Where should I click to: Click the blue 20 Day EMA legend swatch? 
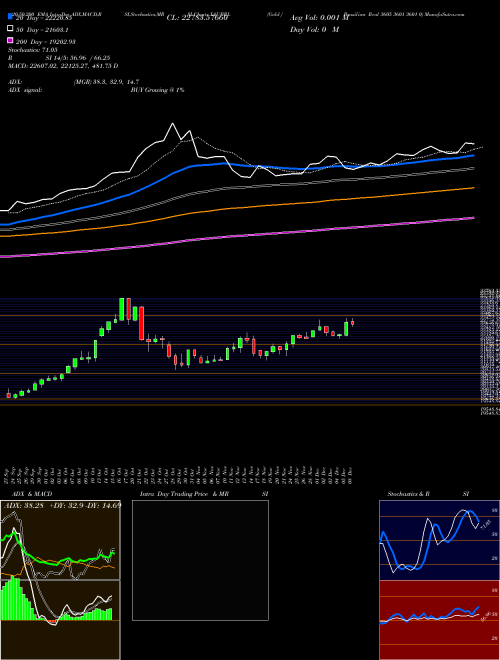point(10,16)
